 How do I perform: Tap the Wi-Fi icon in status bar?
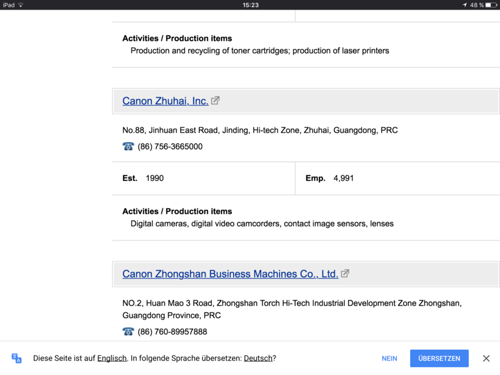[x=21, y=5]
